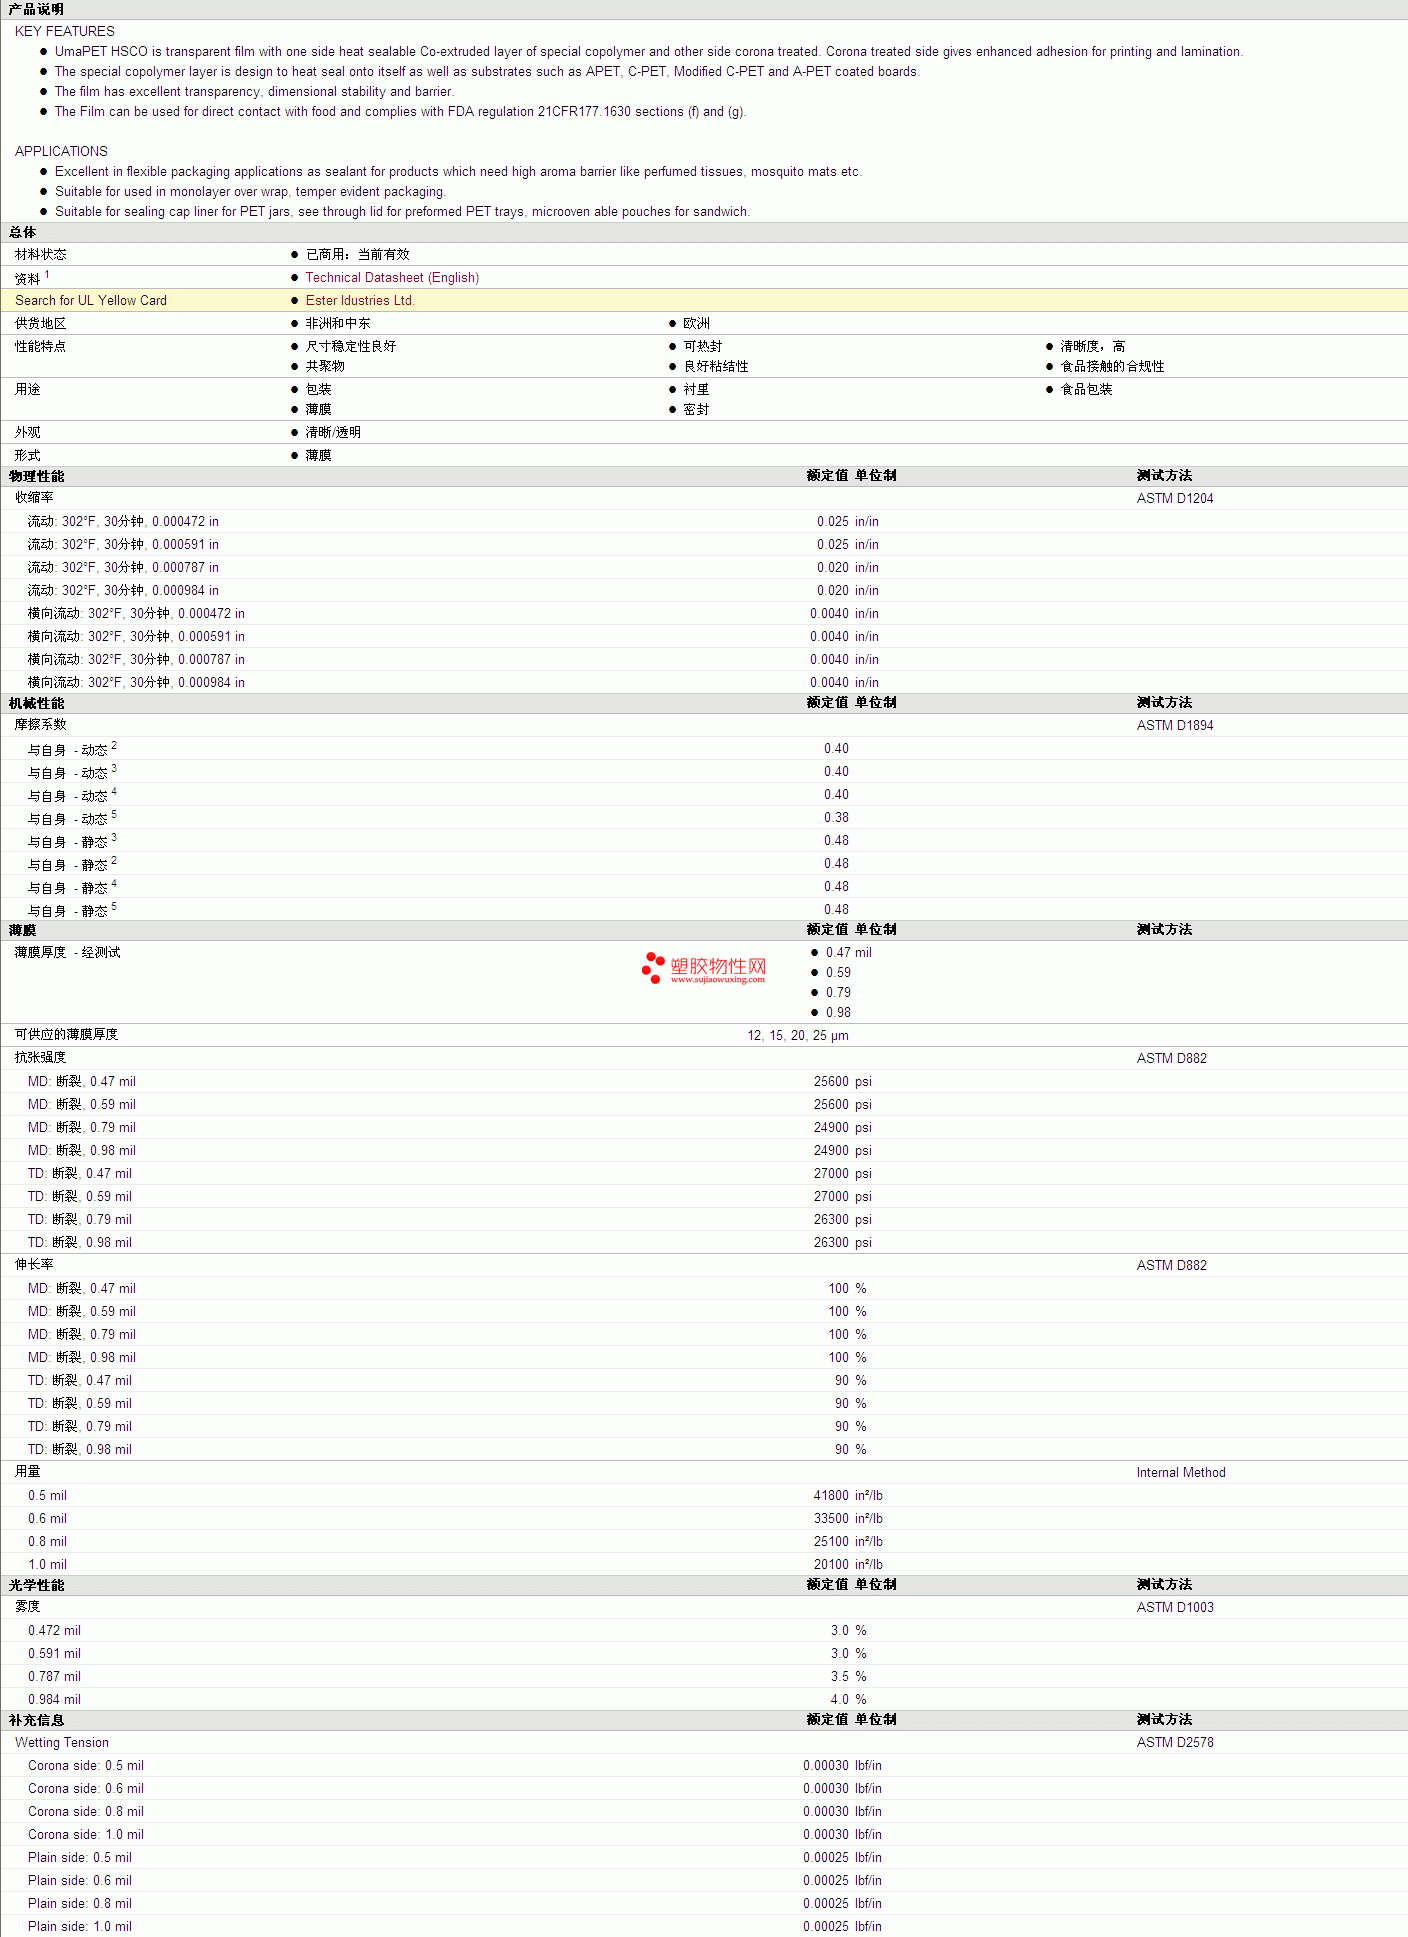Click the use entry "衬里"

[697, 390]
